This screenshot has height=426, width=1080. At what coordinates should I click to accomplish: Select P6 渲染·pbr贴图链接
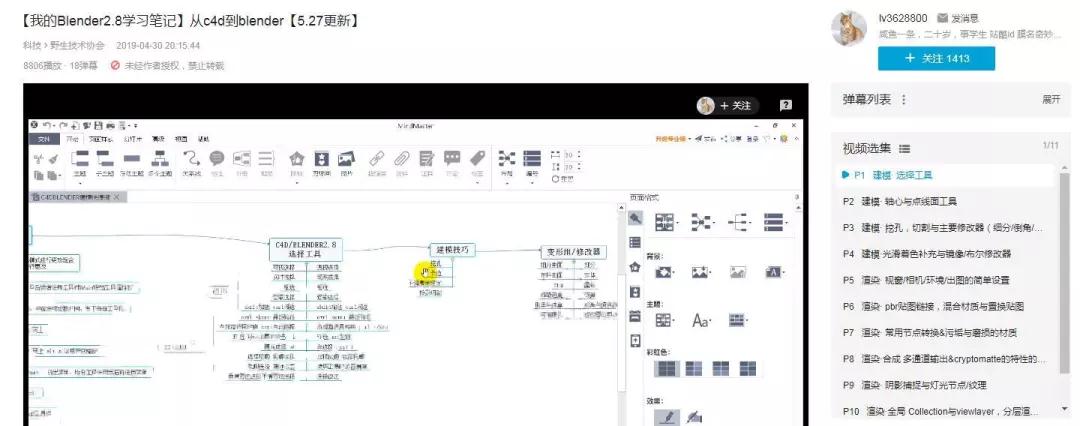pyautogui.click(x=943, y=306)
